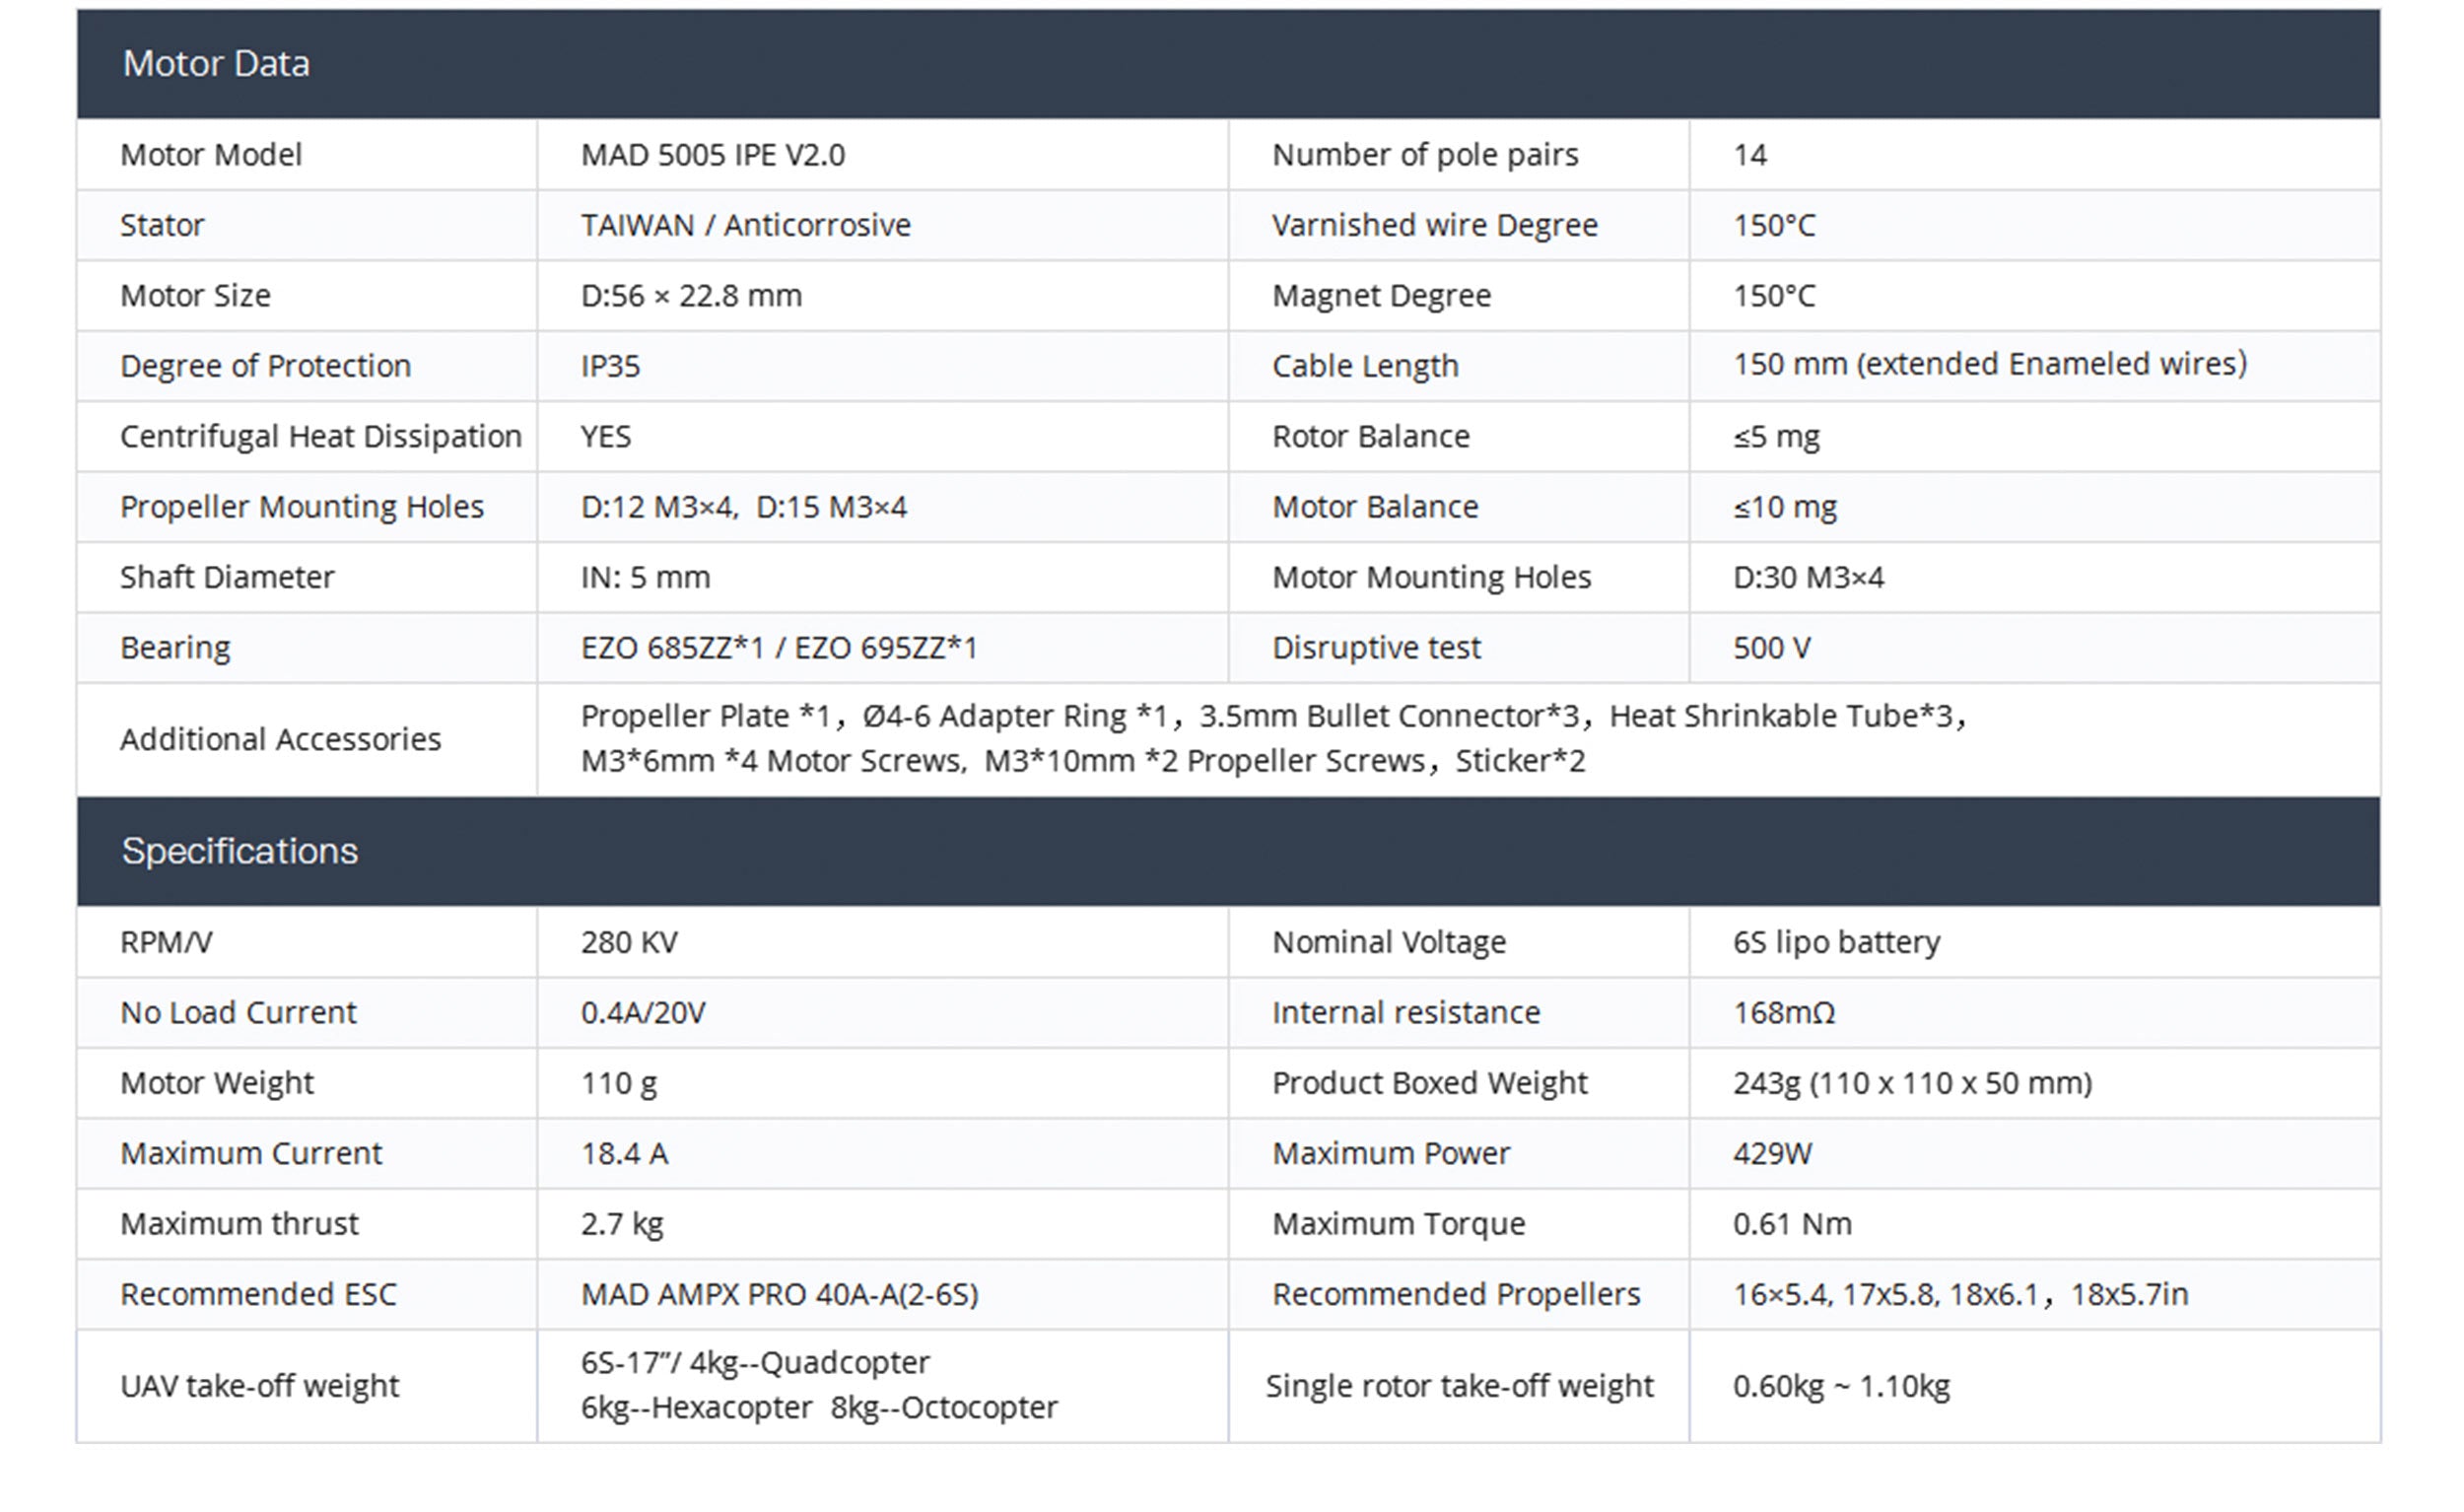Viewport: 2464px width, 1512px height.
Task: Click the Additional Accessories label
Action: [x=280, y=739]
